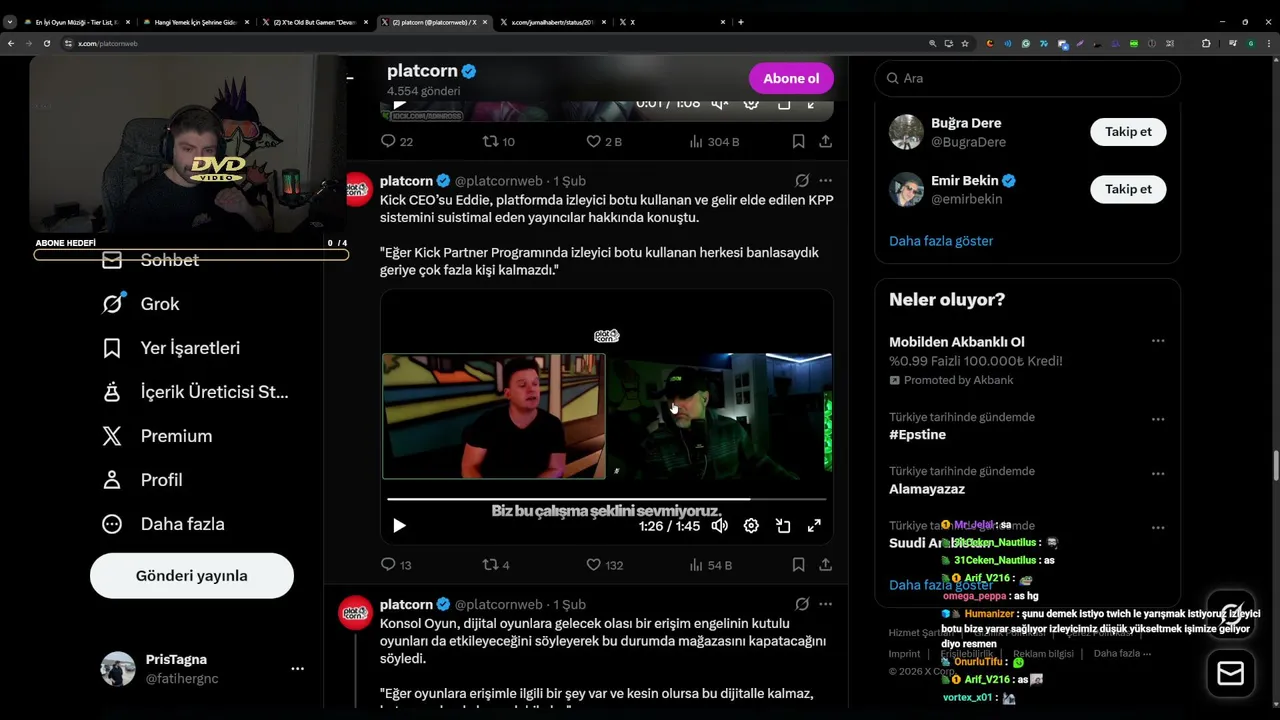Open the browser extensions puzzle icon
Viewport: 1280px width, 720px height.
(x=1206, y=44)
